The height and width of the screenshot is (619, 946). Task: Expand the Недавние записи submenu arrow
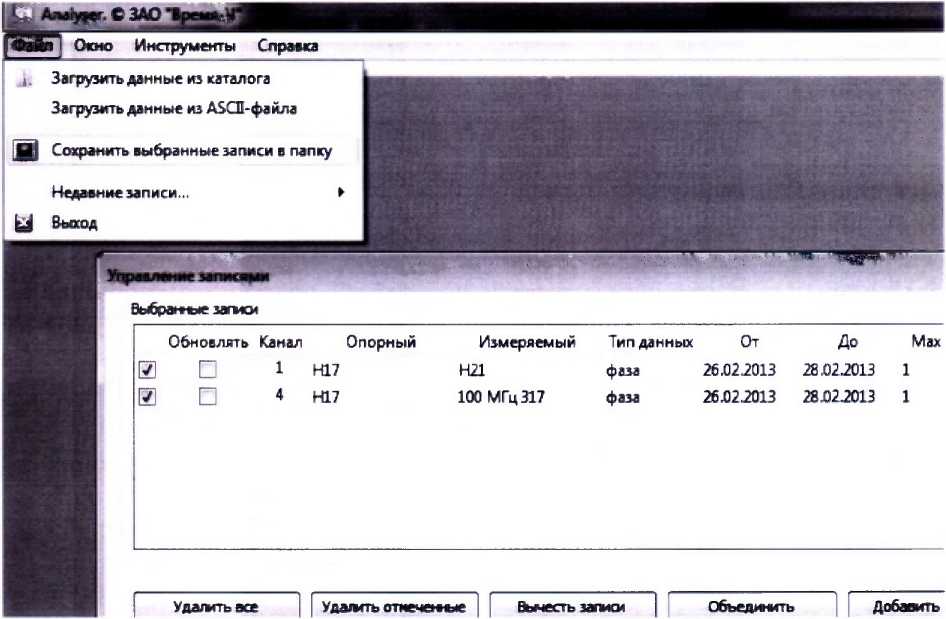[341, 192]
